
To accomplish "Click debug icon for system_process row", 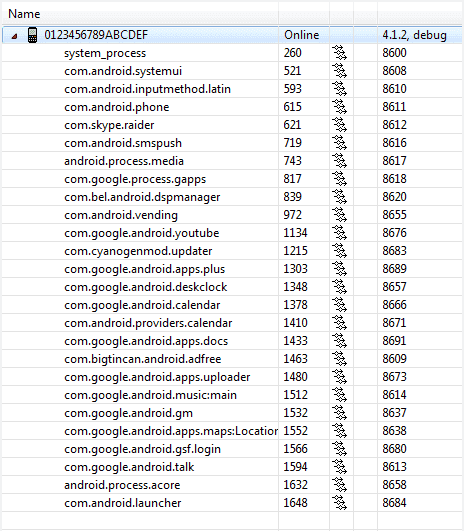I will click(339, 53).
